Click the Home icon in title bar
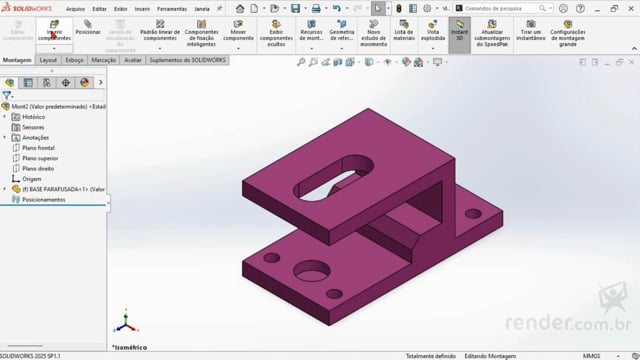Screen dimensions: 640x360 pos(240,8)
